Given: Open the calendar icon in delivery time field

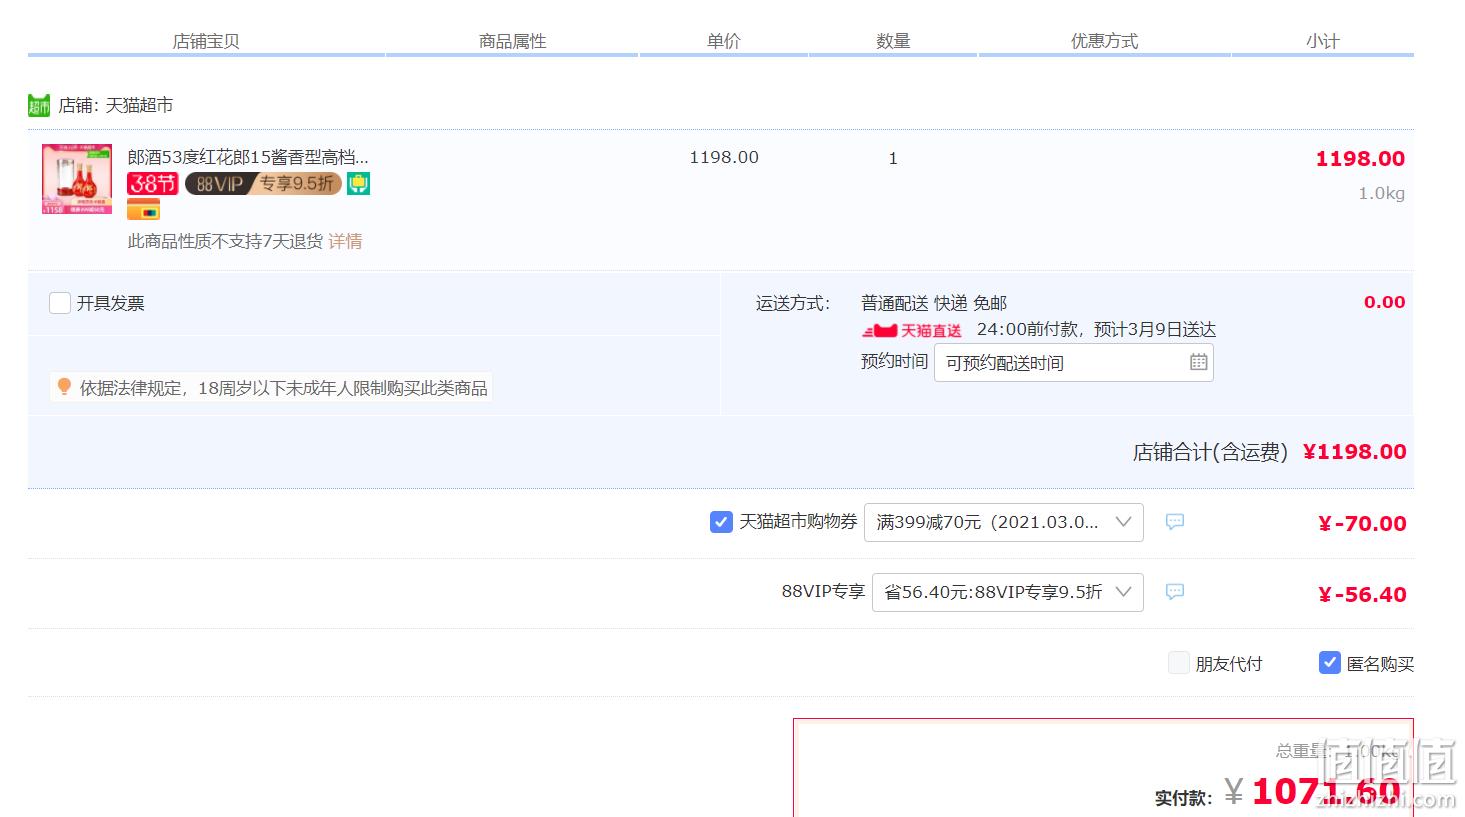Looking at the screenshot, I should (x=1199, y=362).
